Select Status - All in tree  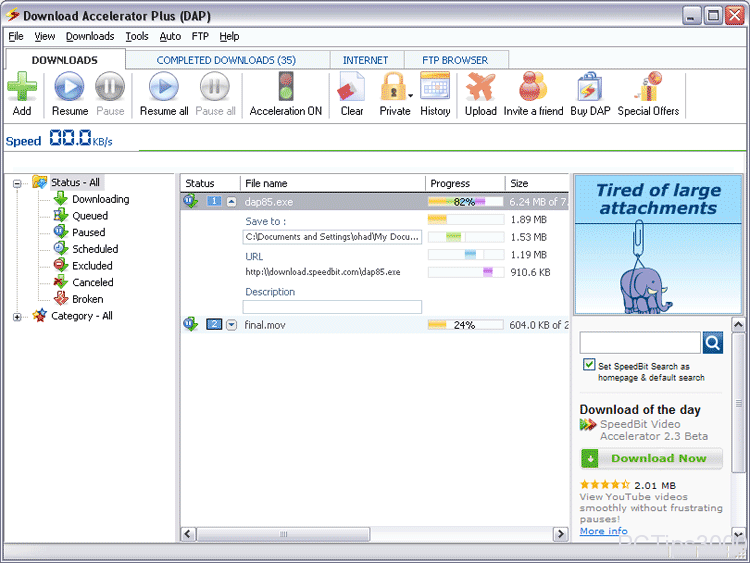coord(75,182)
